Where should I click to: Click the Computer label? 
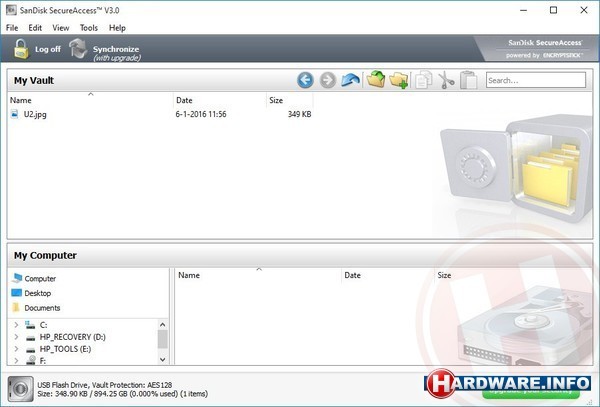pos(40,278)
